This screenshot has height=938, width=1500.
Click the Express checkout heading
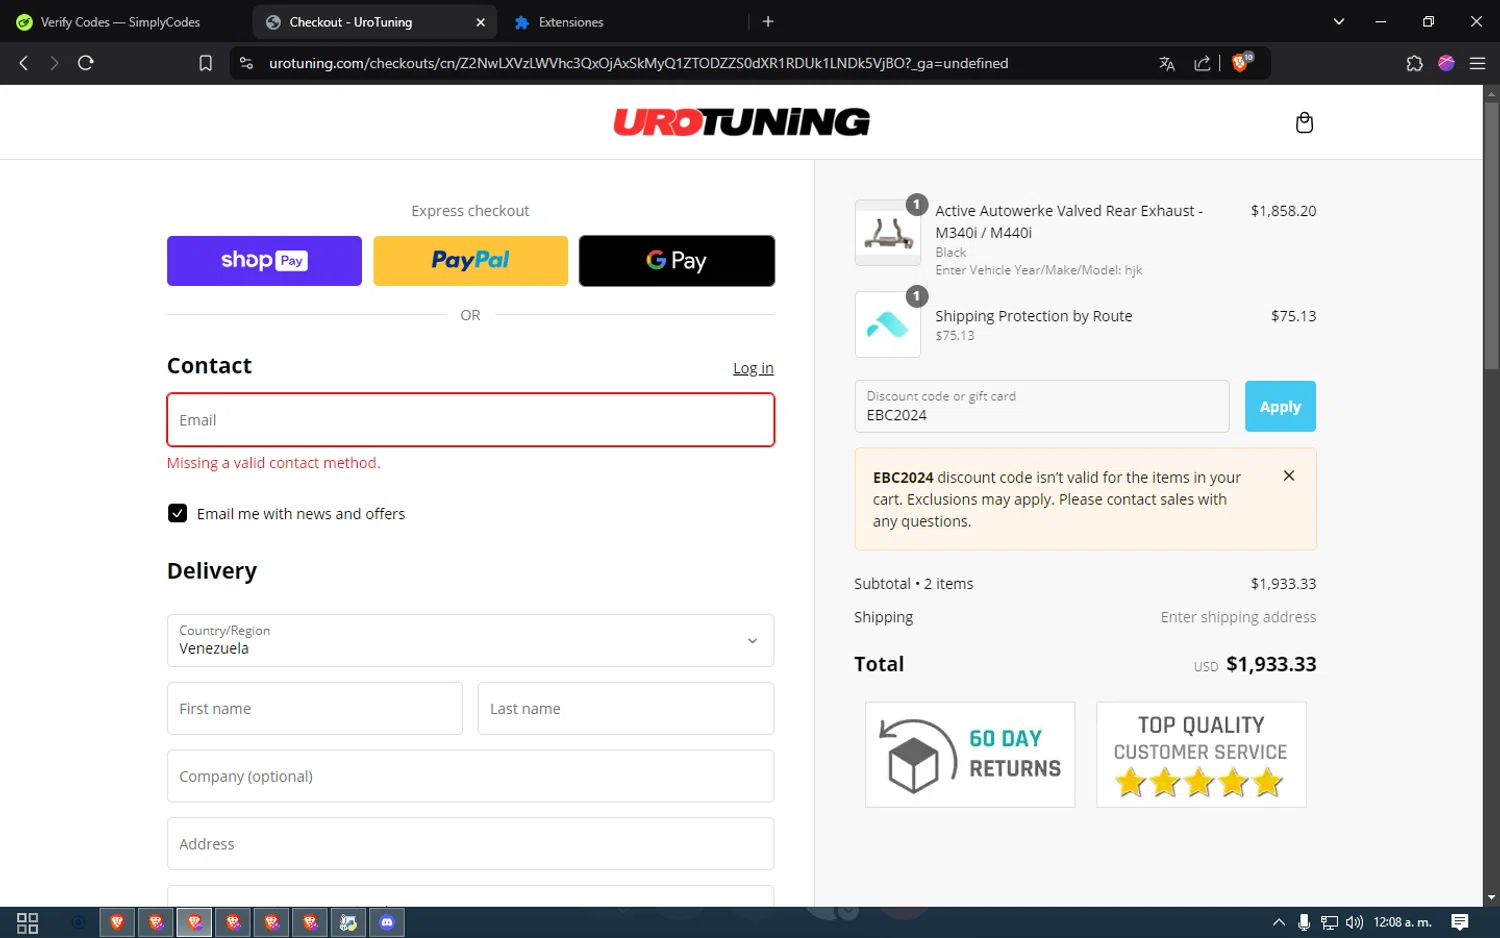[470, 211]
